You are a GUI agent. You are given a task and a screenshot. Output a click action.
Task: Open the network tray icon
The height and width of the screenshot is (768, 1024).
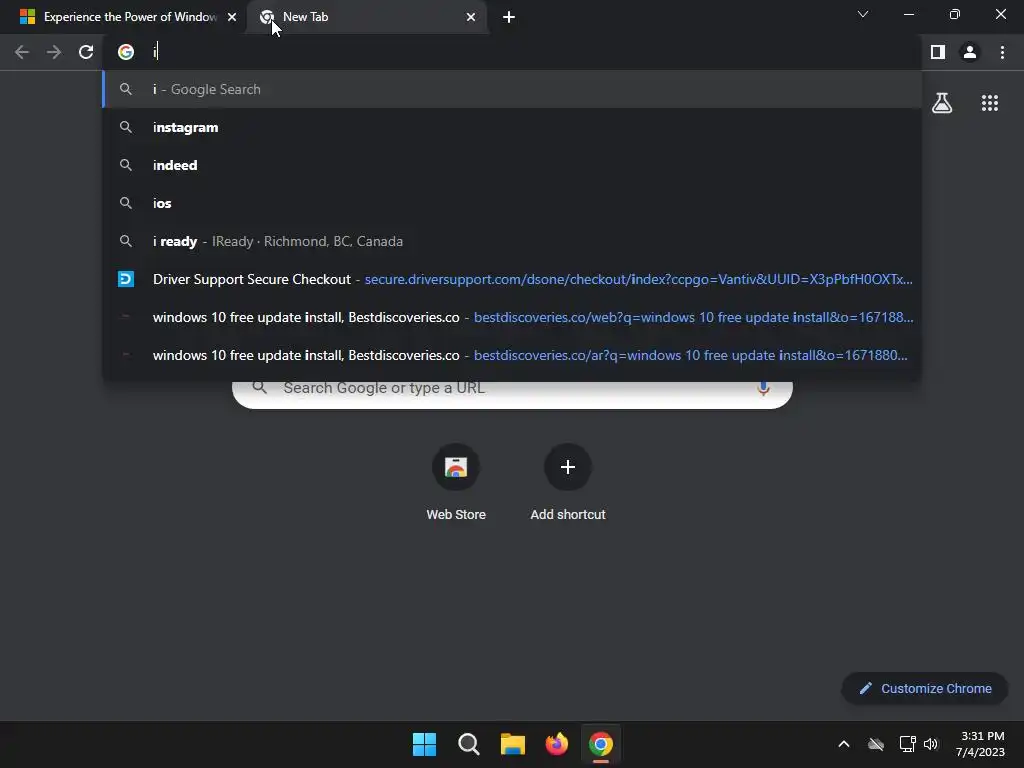[907, 744]
